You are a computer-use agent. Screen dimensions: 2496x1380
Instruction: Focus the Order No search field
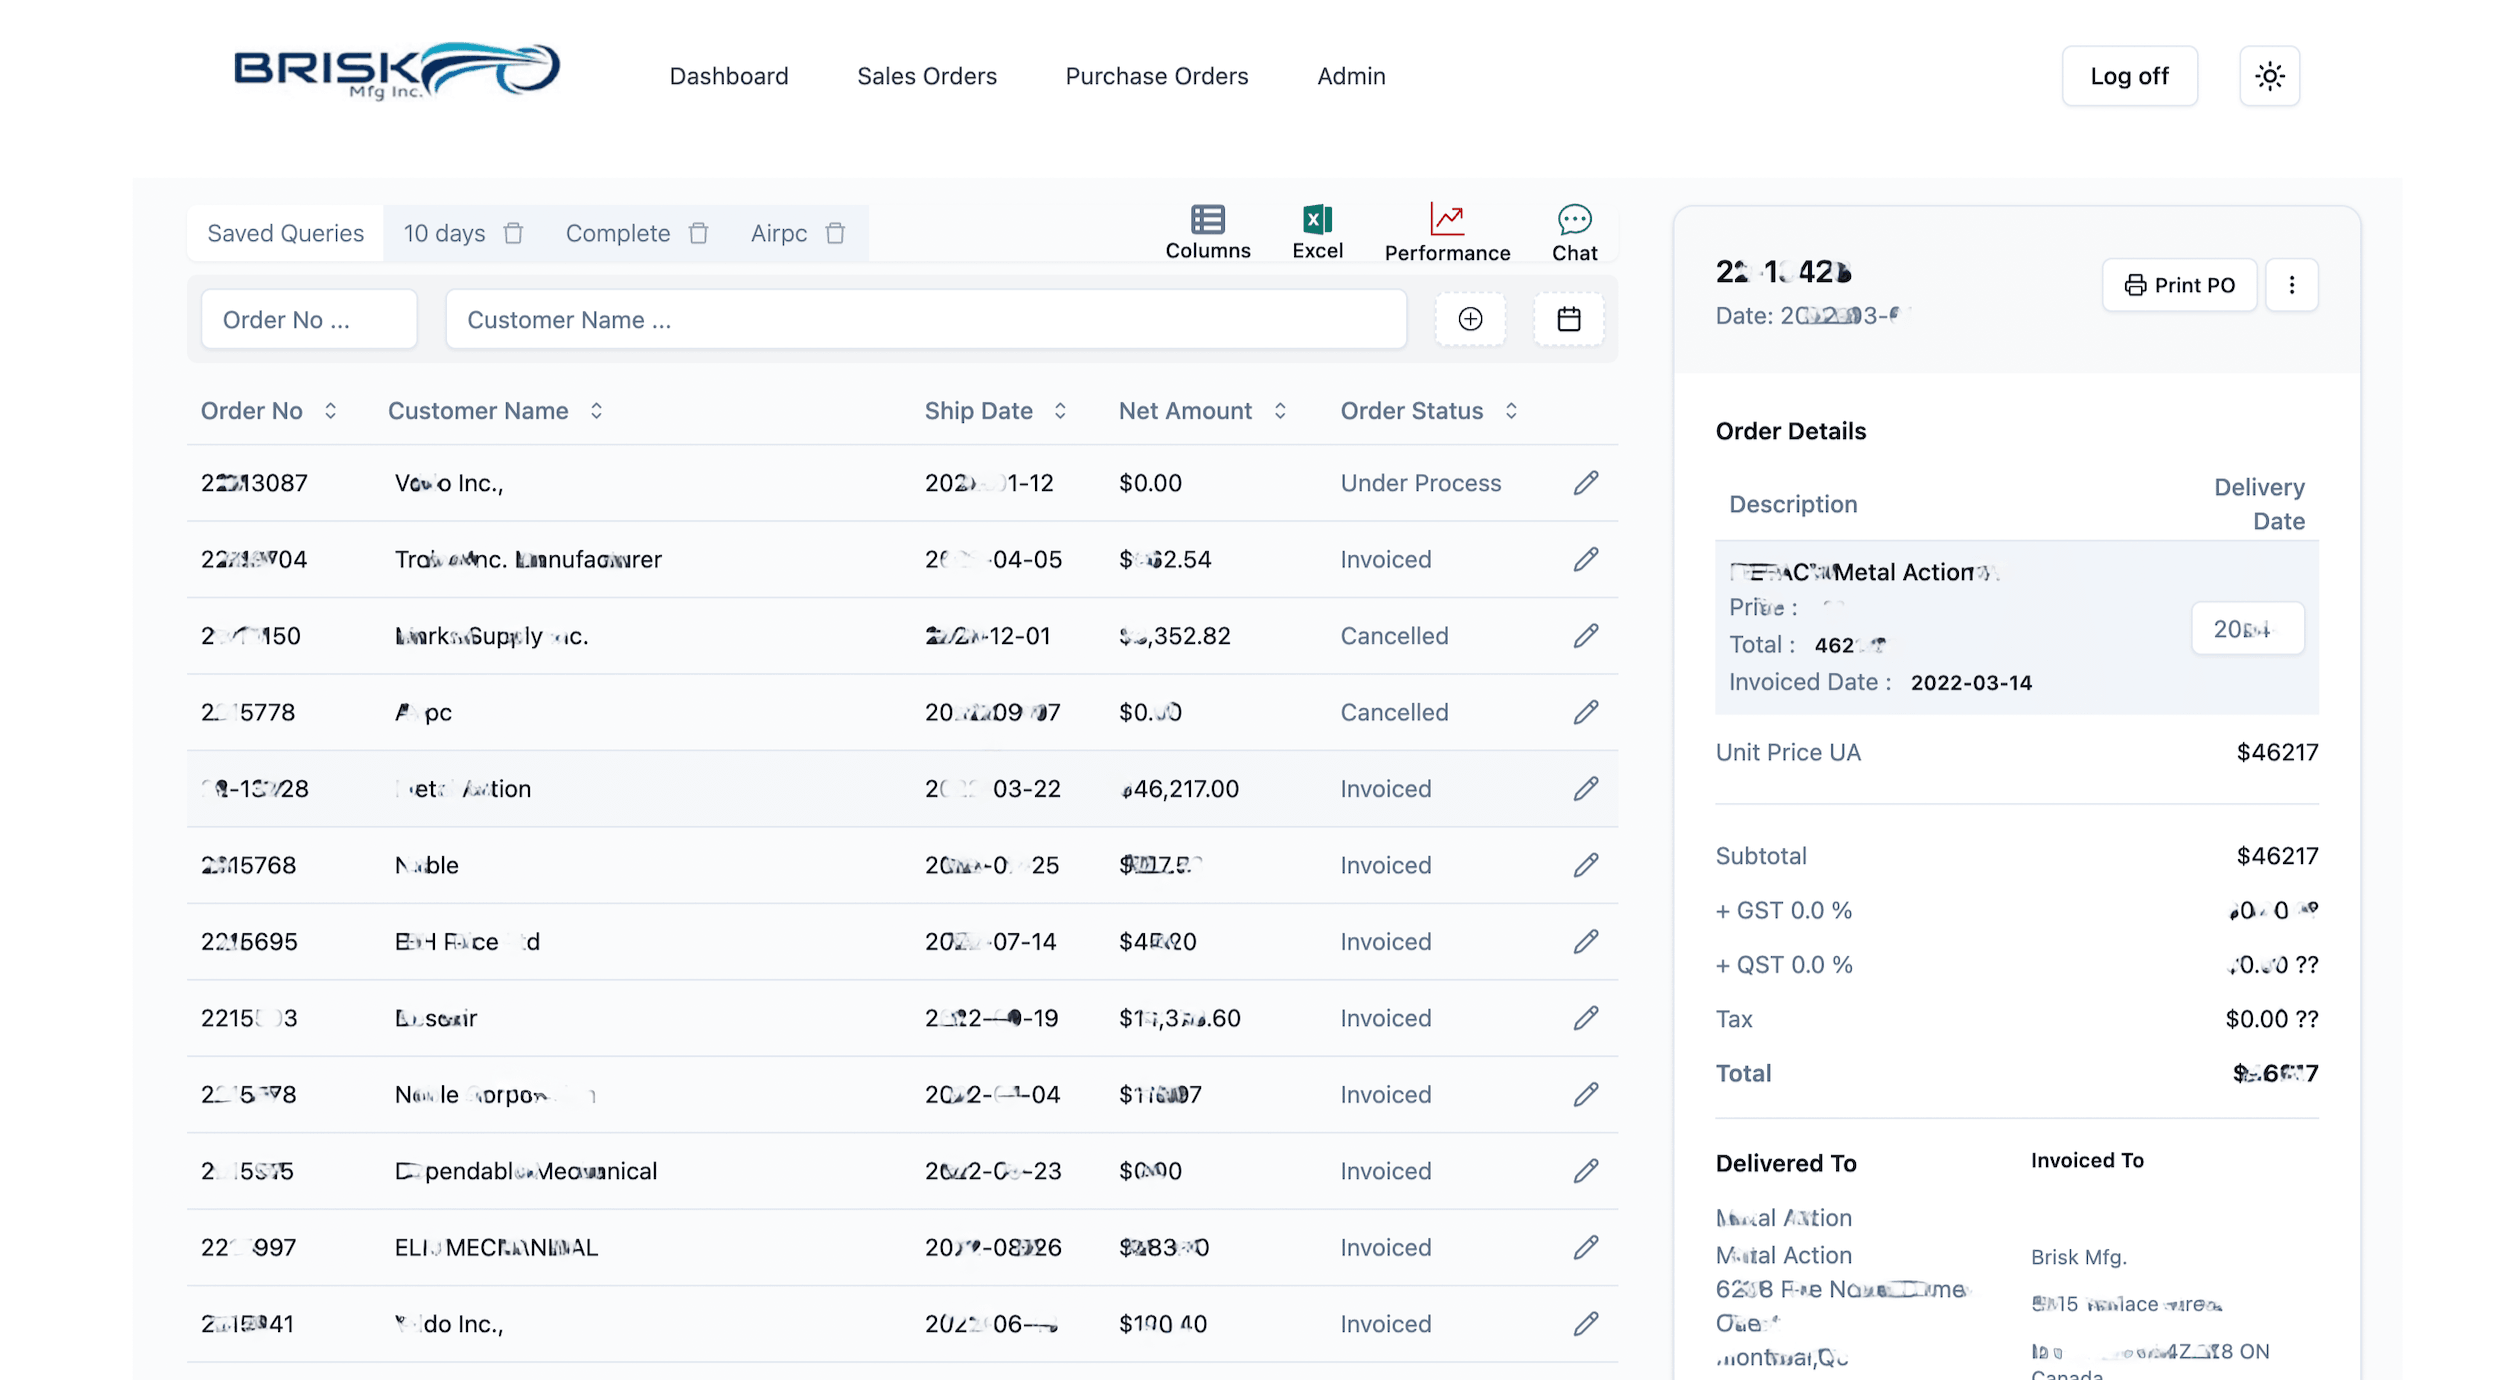[x=308, y=319]
